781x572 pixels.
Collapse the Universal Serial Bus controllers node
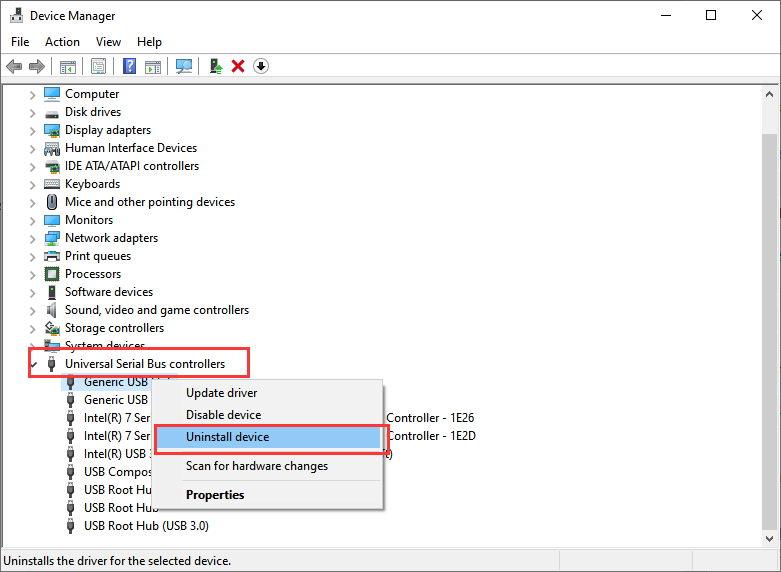(33, 365)
